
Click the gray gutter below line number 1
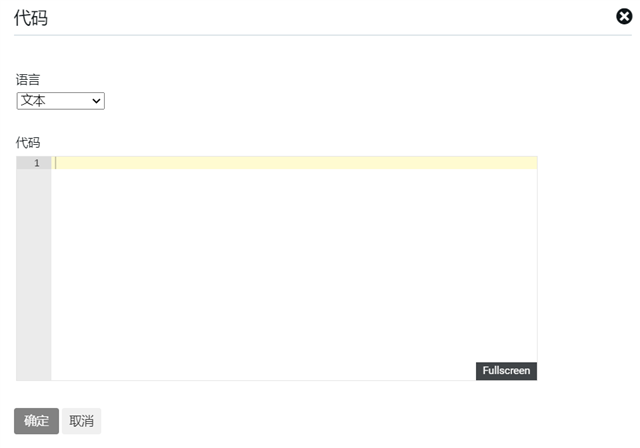(33, 270)
